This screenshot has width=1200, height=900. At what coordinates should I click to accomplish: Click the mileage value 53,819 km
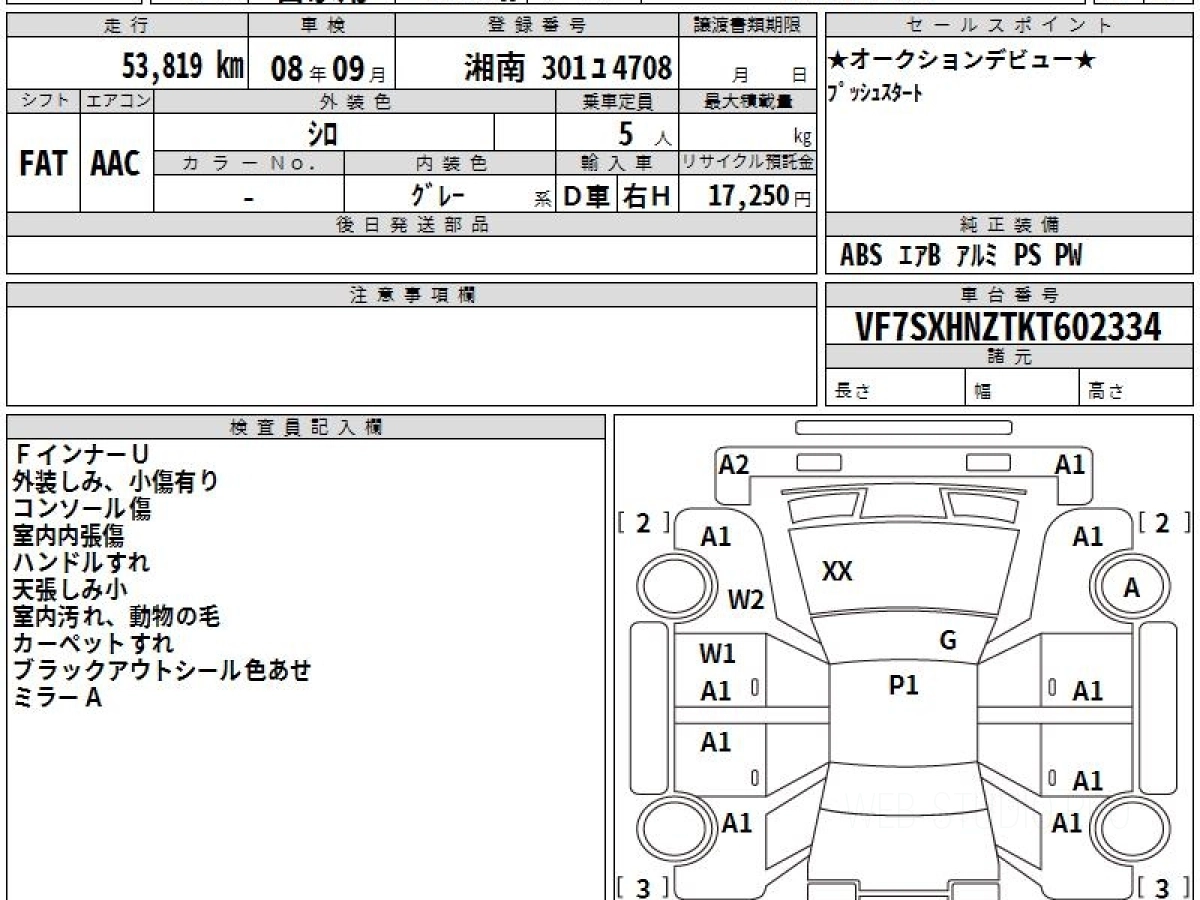[x=182, y=67]
